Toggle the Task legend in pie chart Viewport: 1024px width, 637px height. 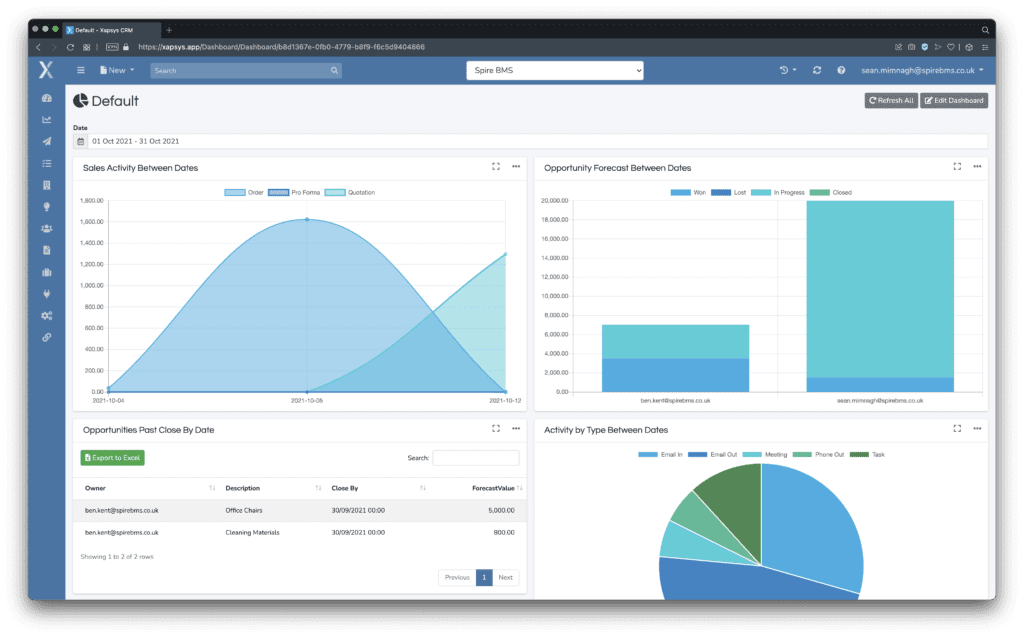pyautogui.click(x=867, y=455)
